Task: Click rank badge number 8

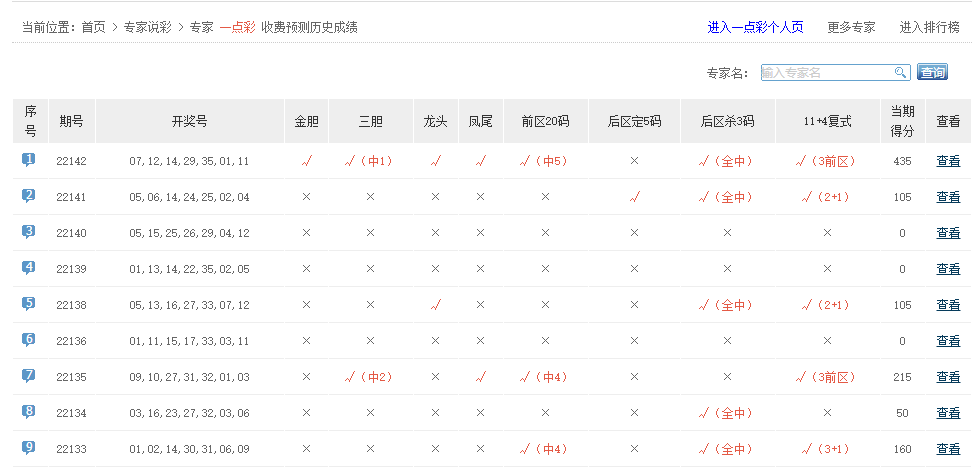Action: pyautogui.click(x=29, y=412)
